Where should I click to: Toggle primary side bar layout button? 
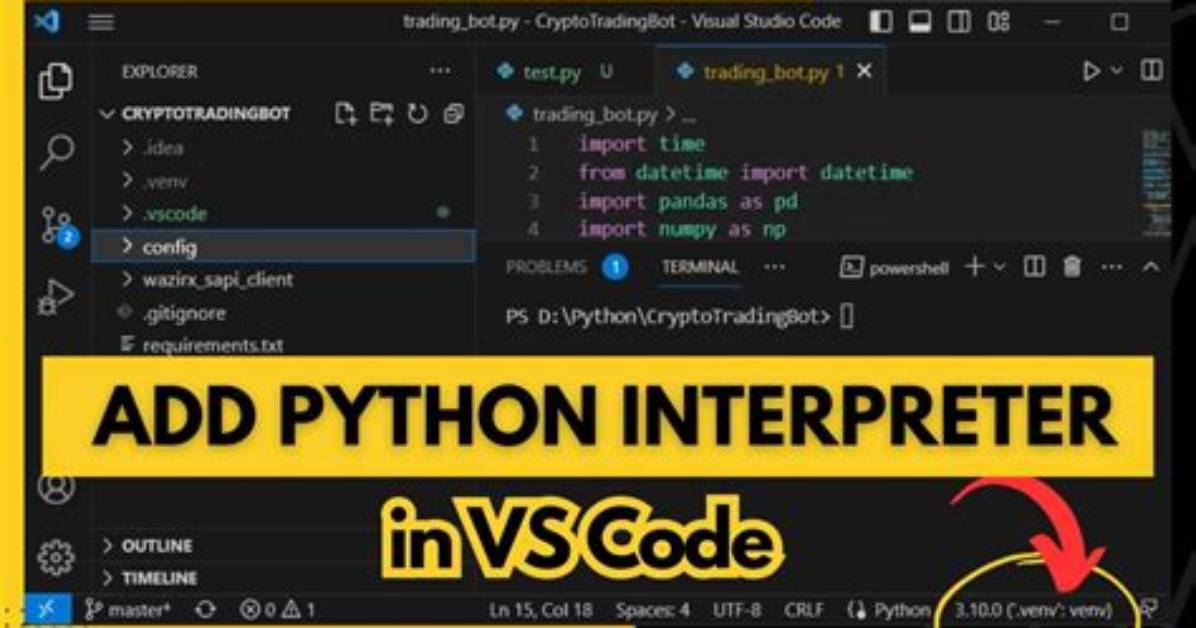(x=881, y=21)
